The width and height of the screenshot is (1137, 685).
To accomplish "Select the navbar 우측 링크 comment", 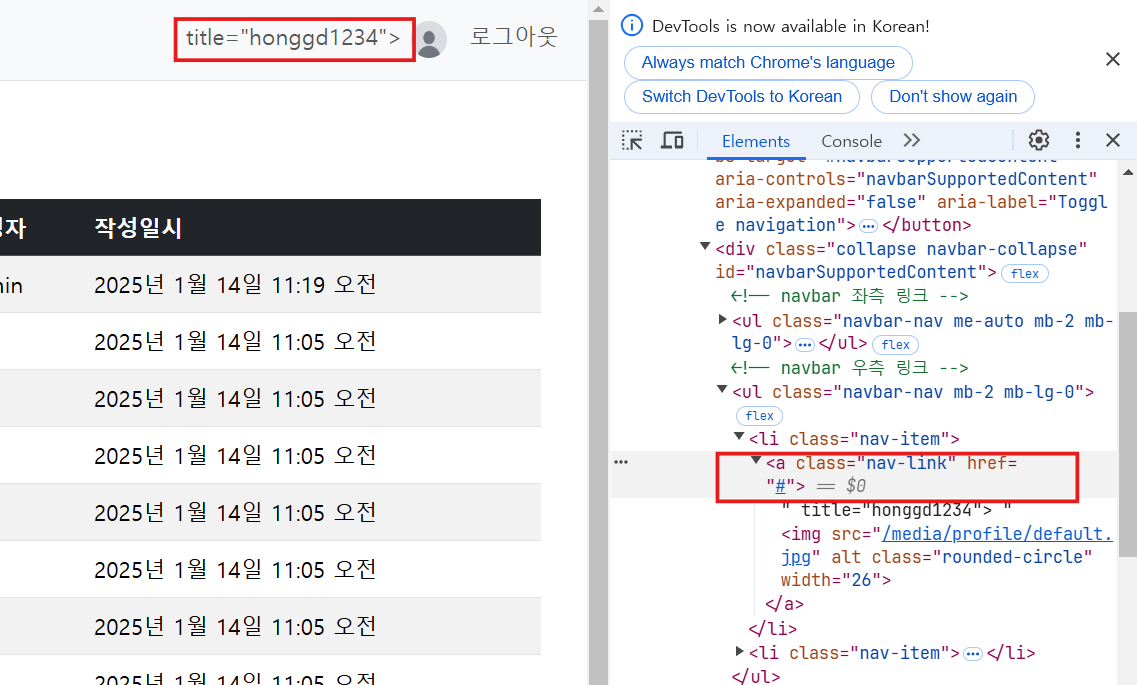I will tap(850, 368).
